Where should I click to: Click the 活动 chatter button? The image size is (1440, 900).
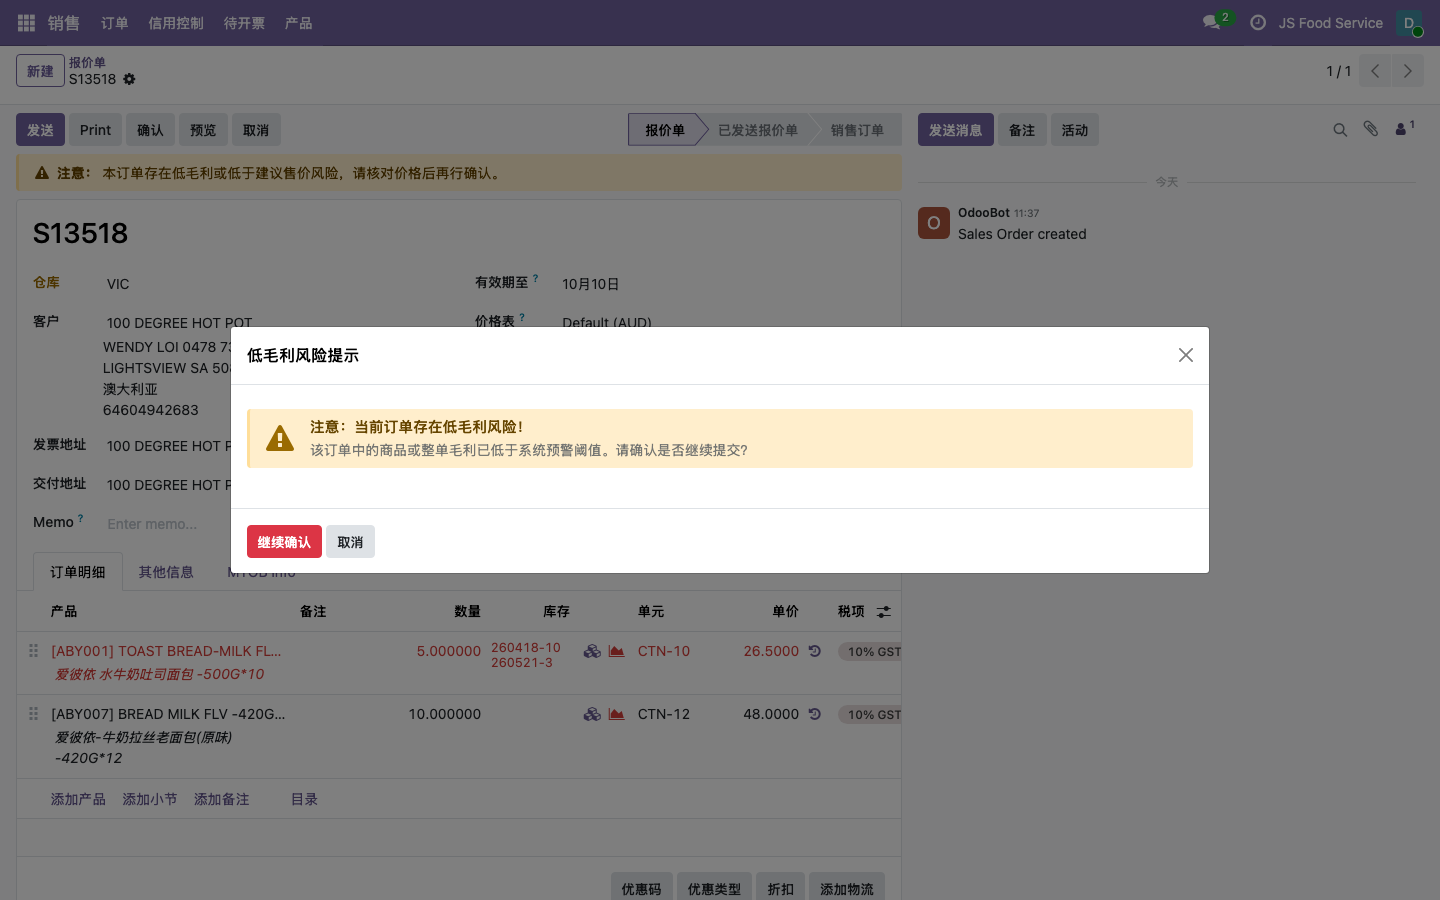click(1075, 130)
